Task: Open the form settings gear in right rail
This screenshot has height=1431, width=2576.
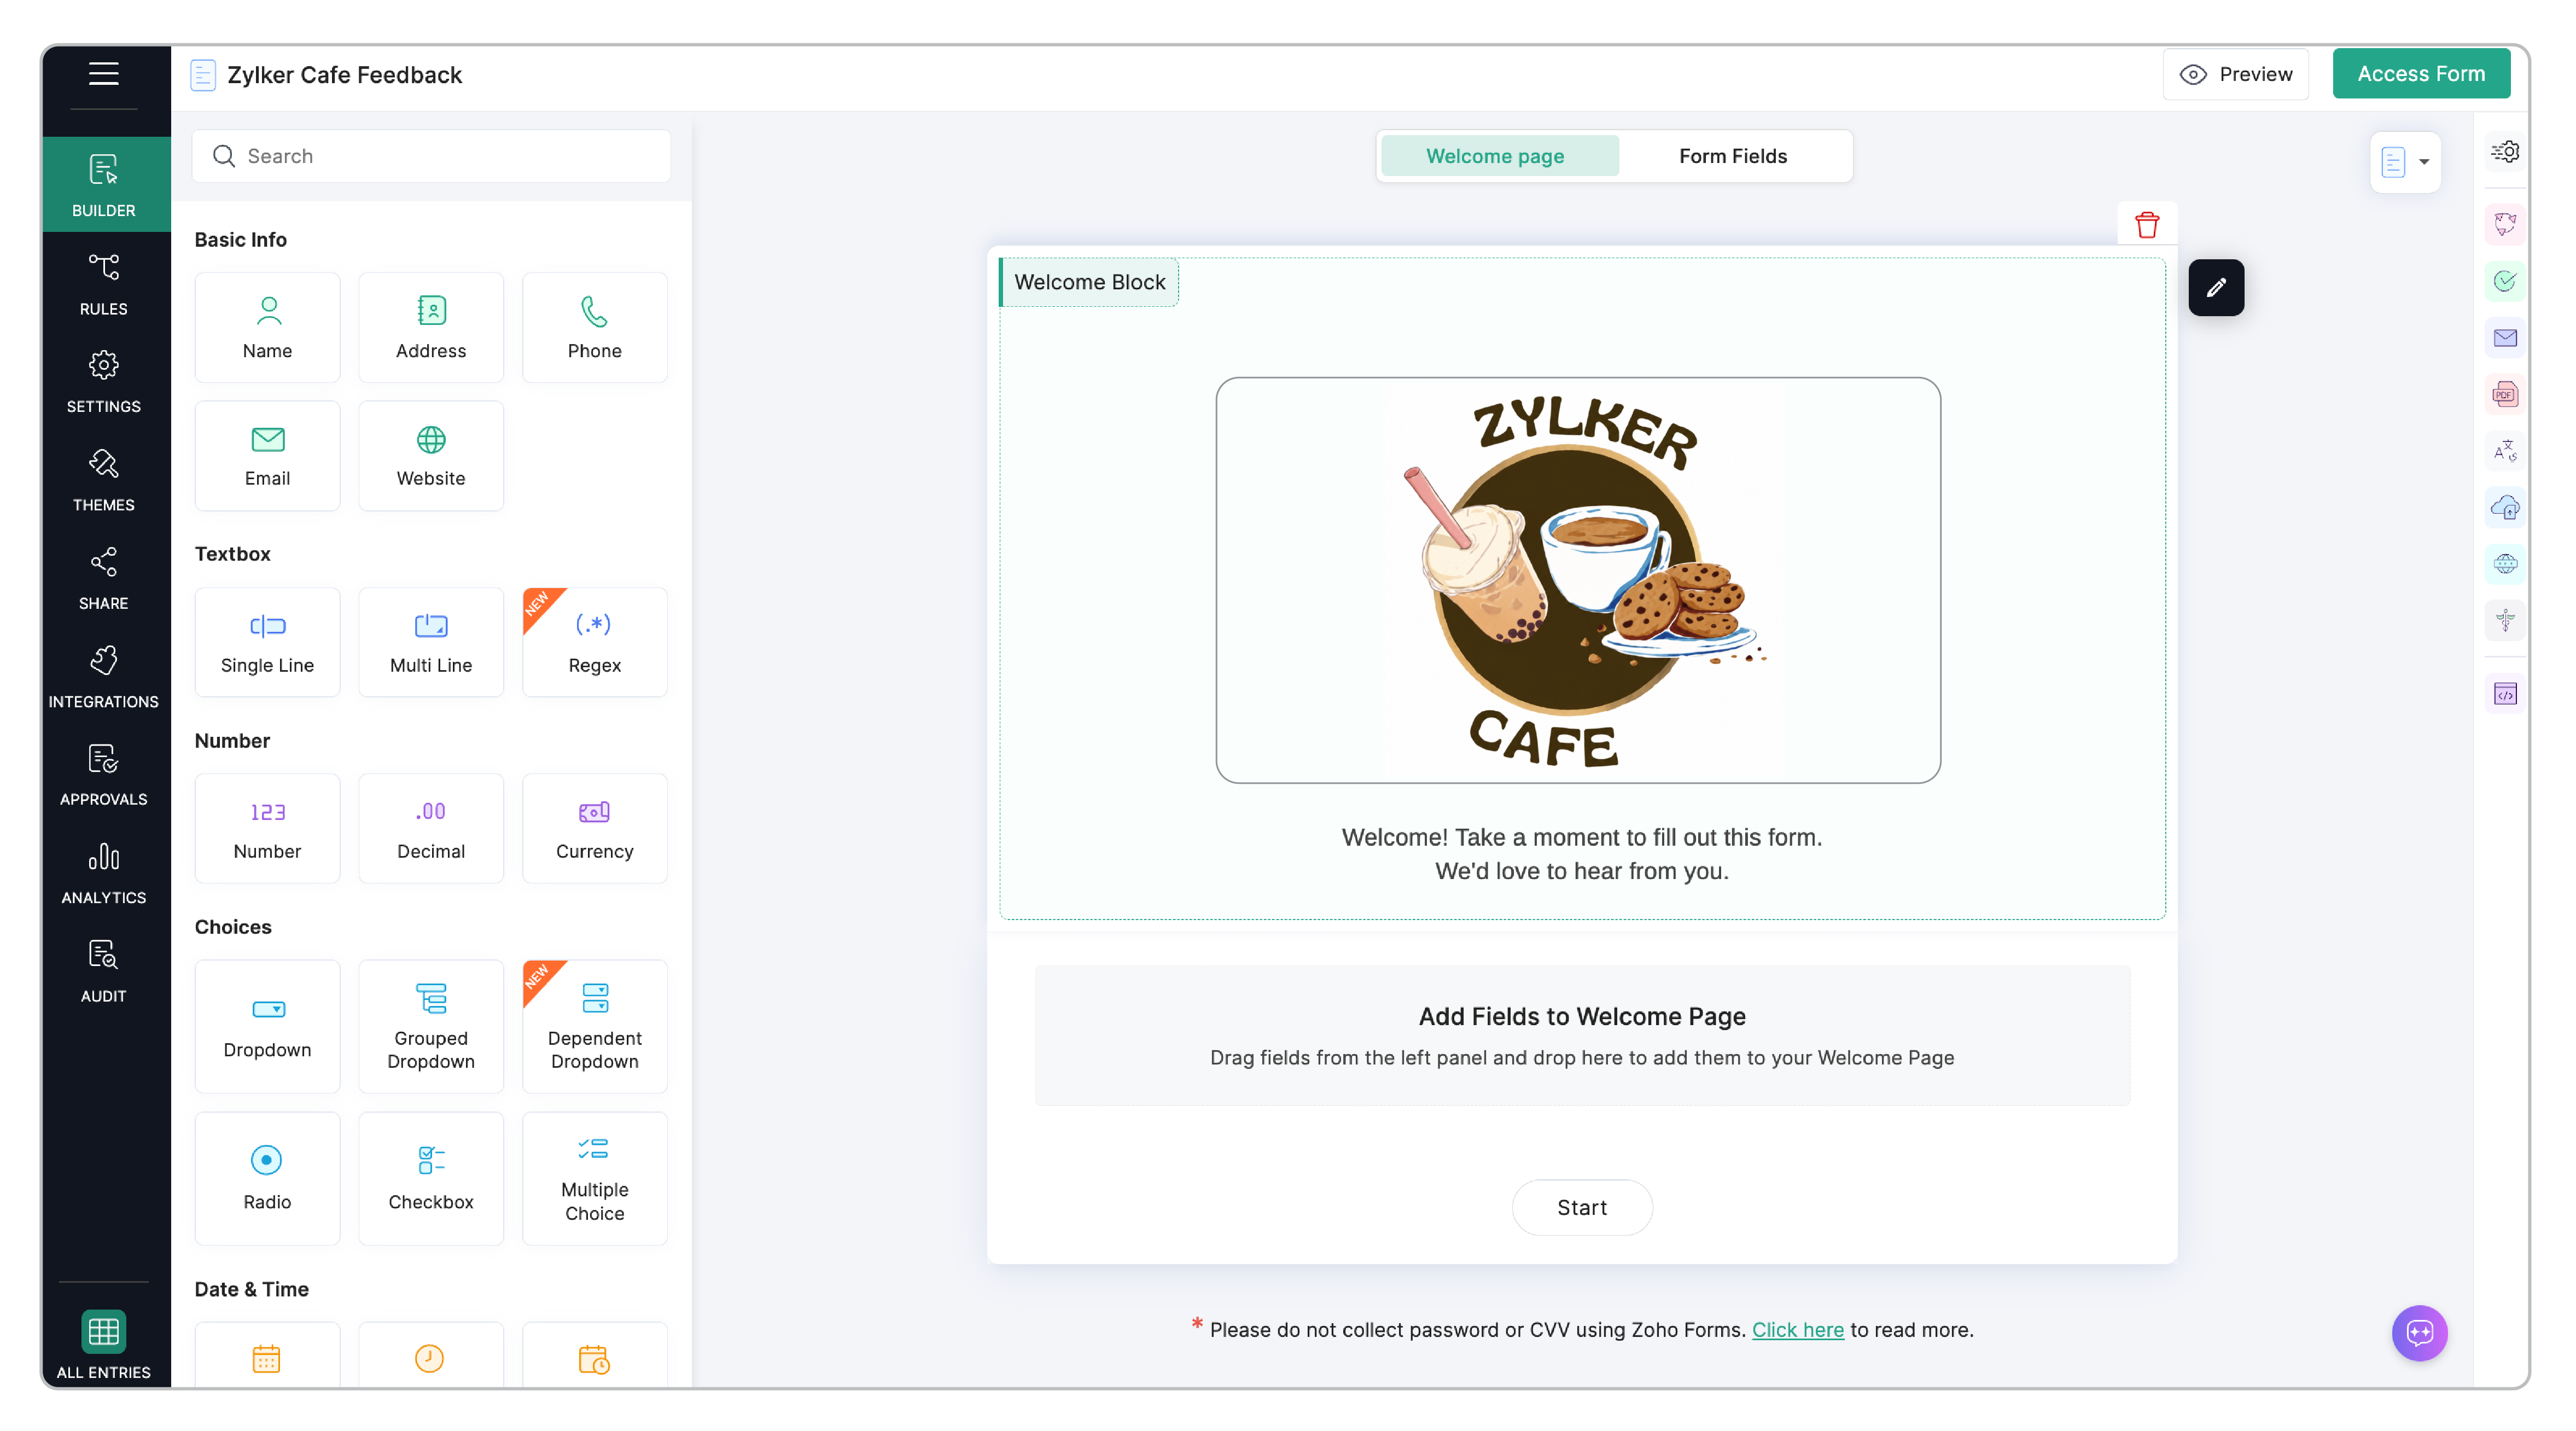Action: pos(2504,151)
